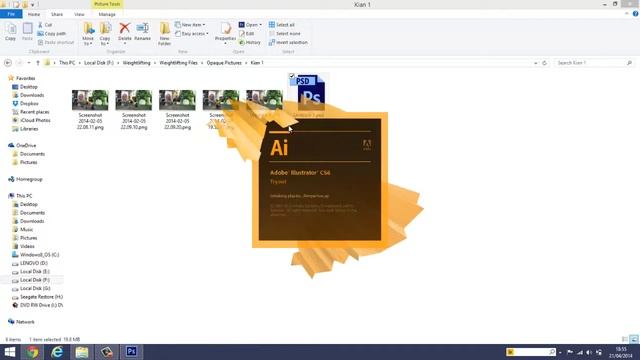Switch to the Share ribbon tab

[57, 14]
